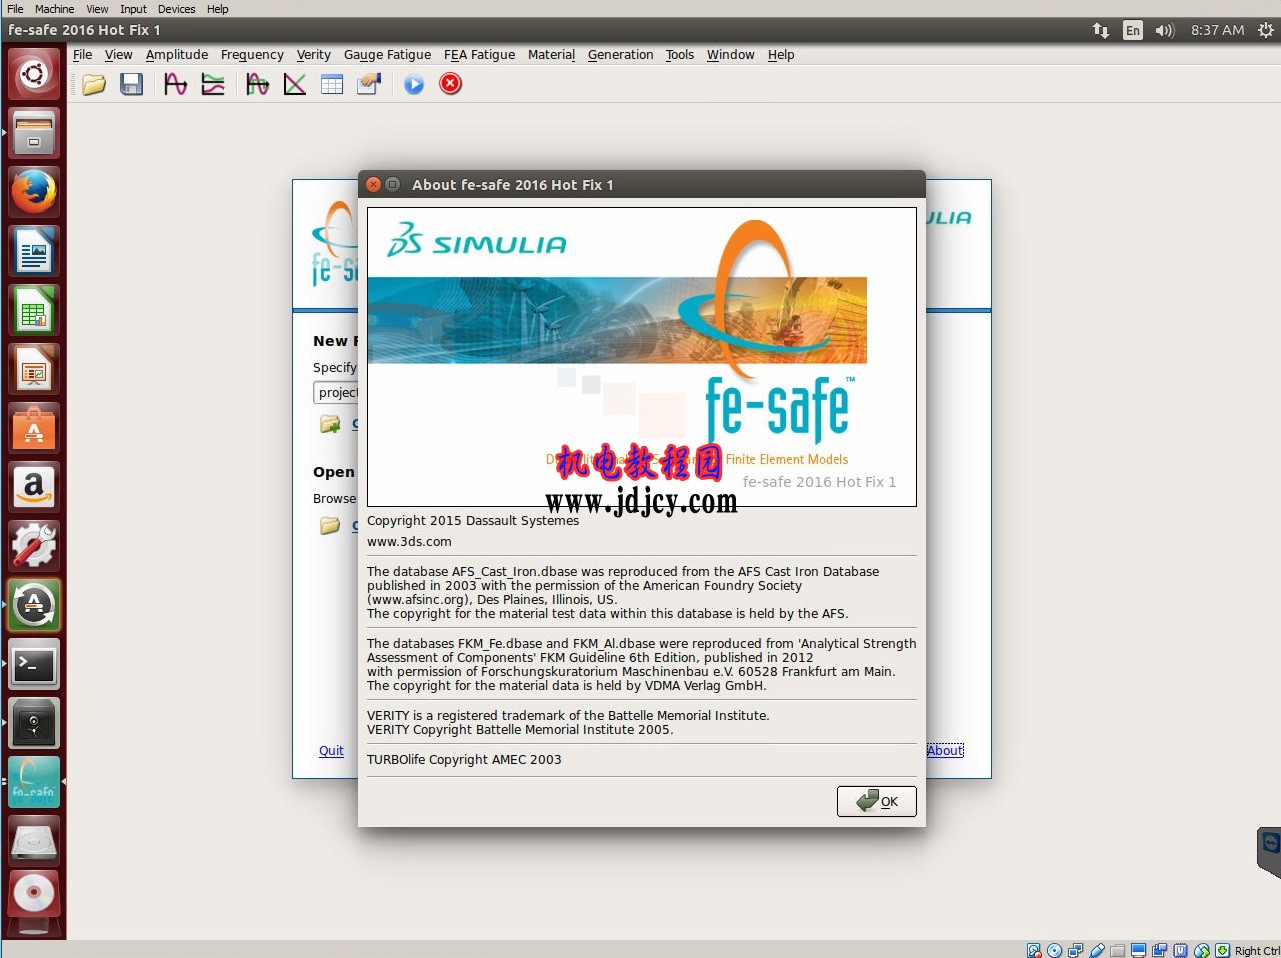1281x958 pixels.
Task: Click the project name input field
Action: pos(336,393)
